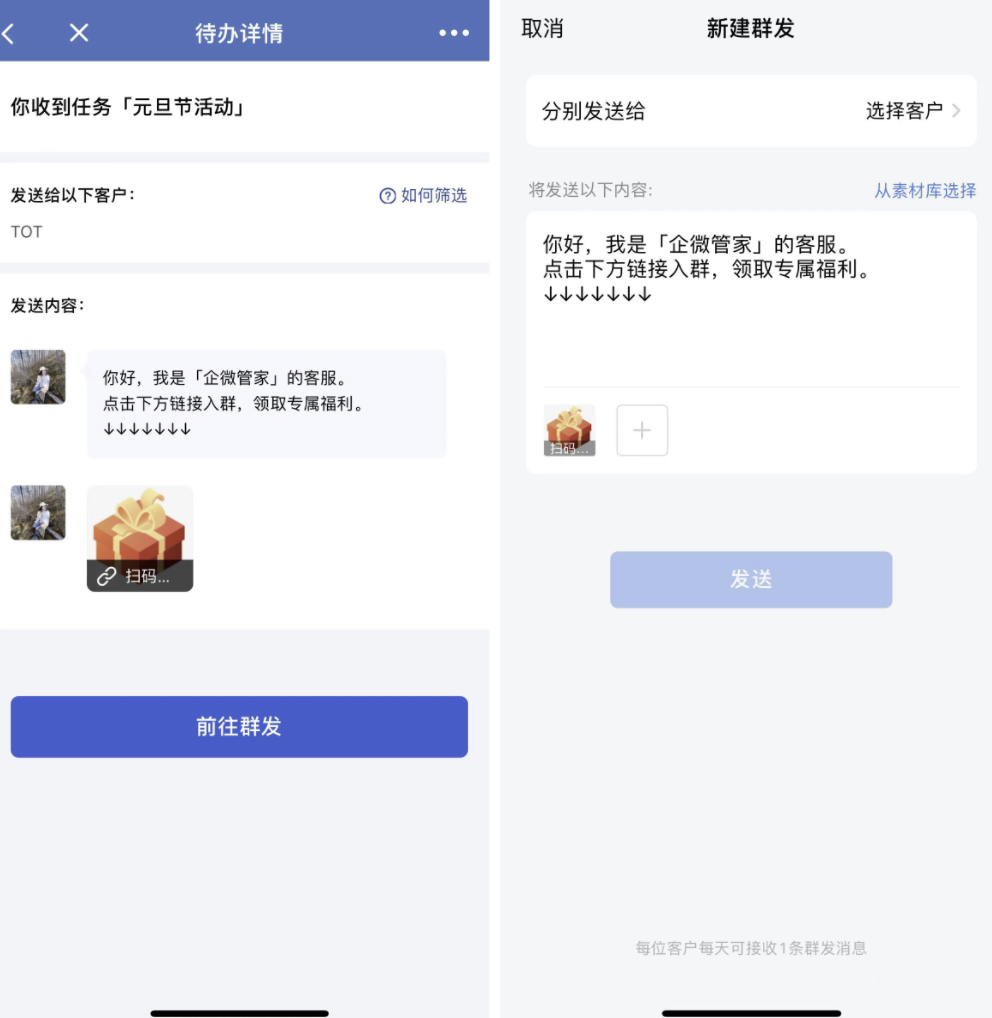
Task: Tap the gift box link card 扫码
Action: coord(140,538)
